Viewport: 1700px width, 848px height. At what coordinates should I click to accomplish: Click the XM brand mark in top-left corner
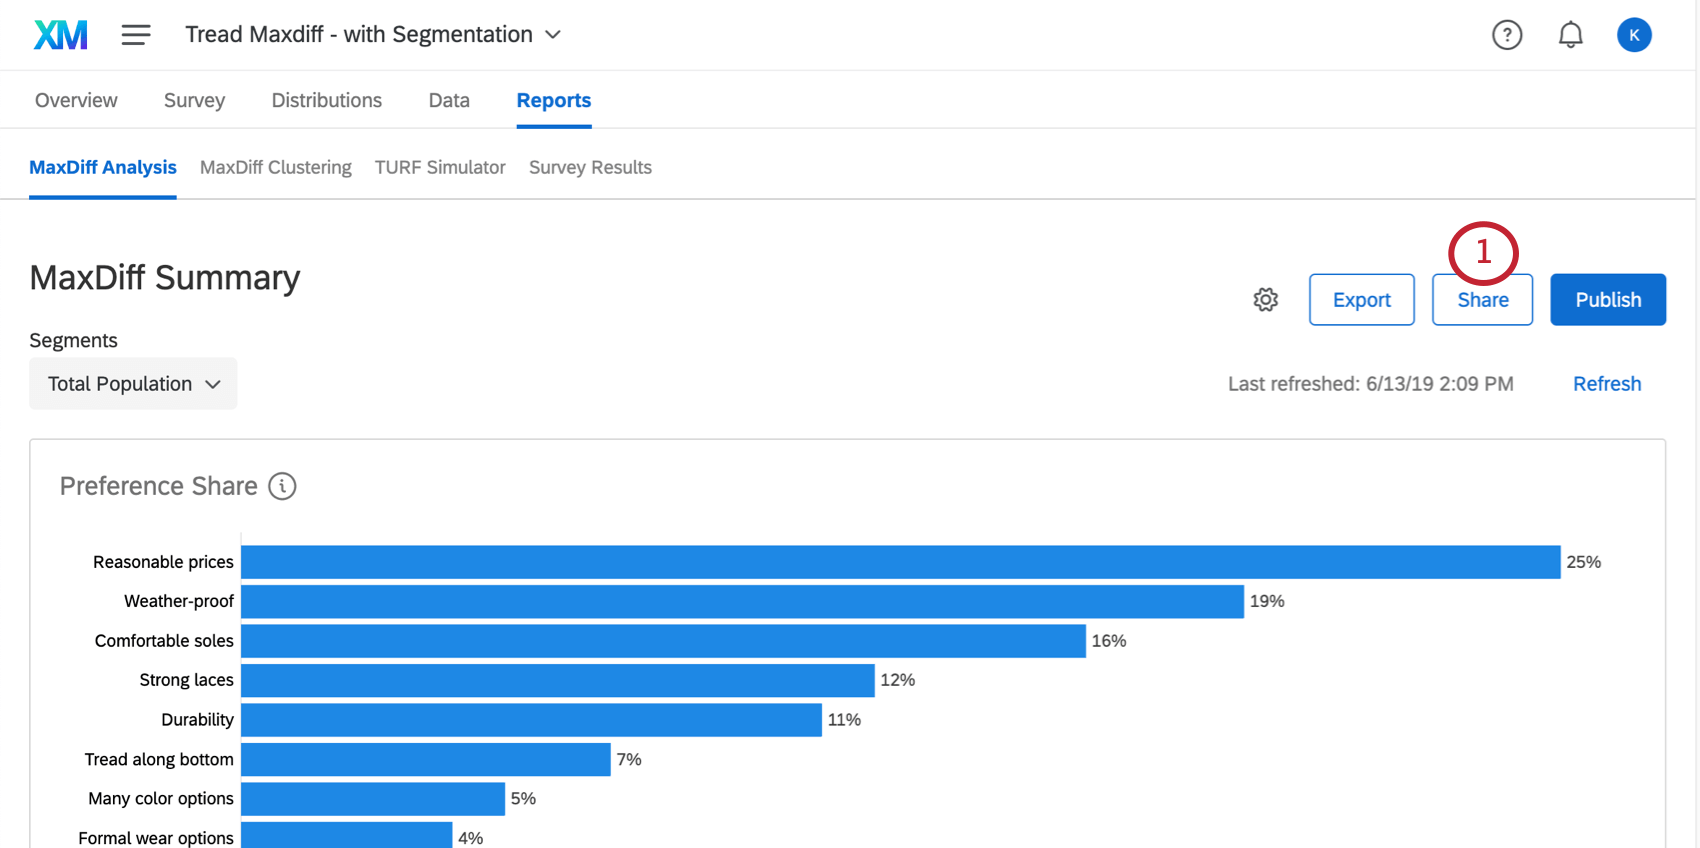click(60, 34)
